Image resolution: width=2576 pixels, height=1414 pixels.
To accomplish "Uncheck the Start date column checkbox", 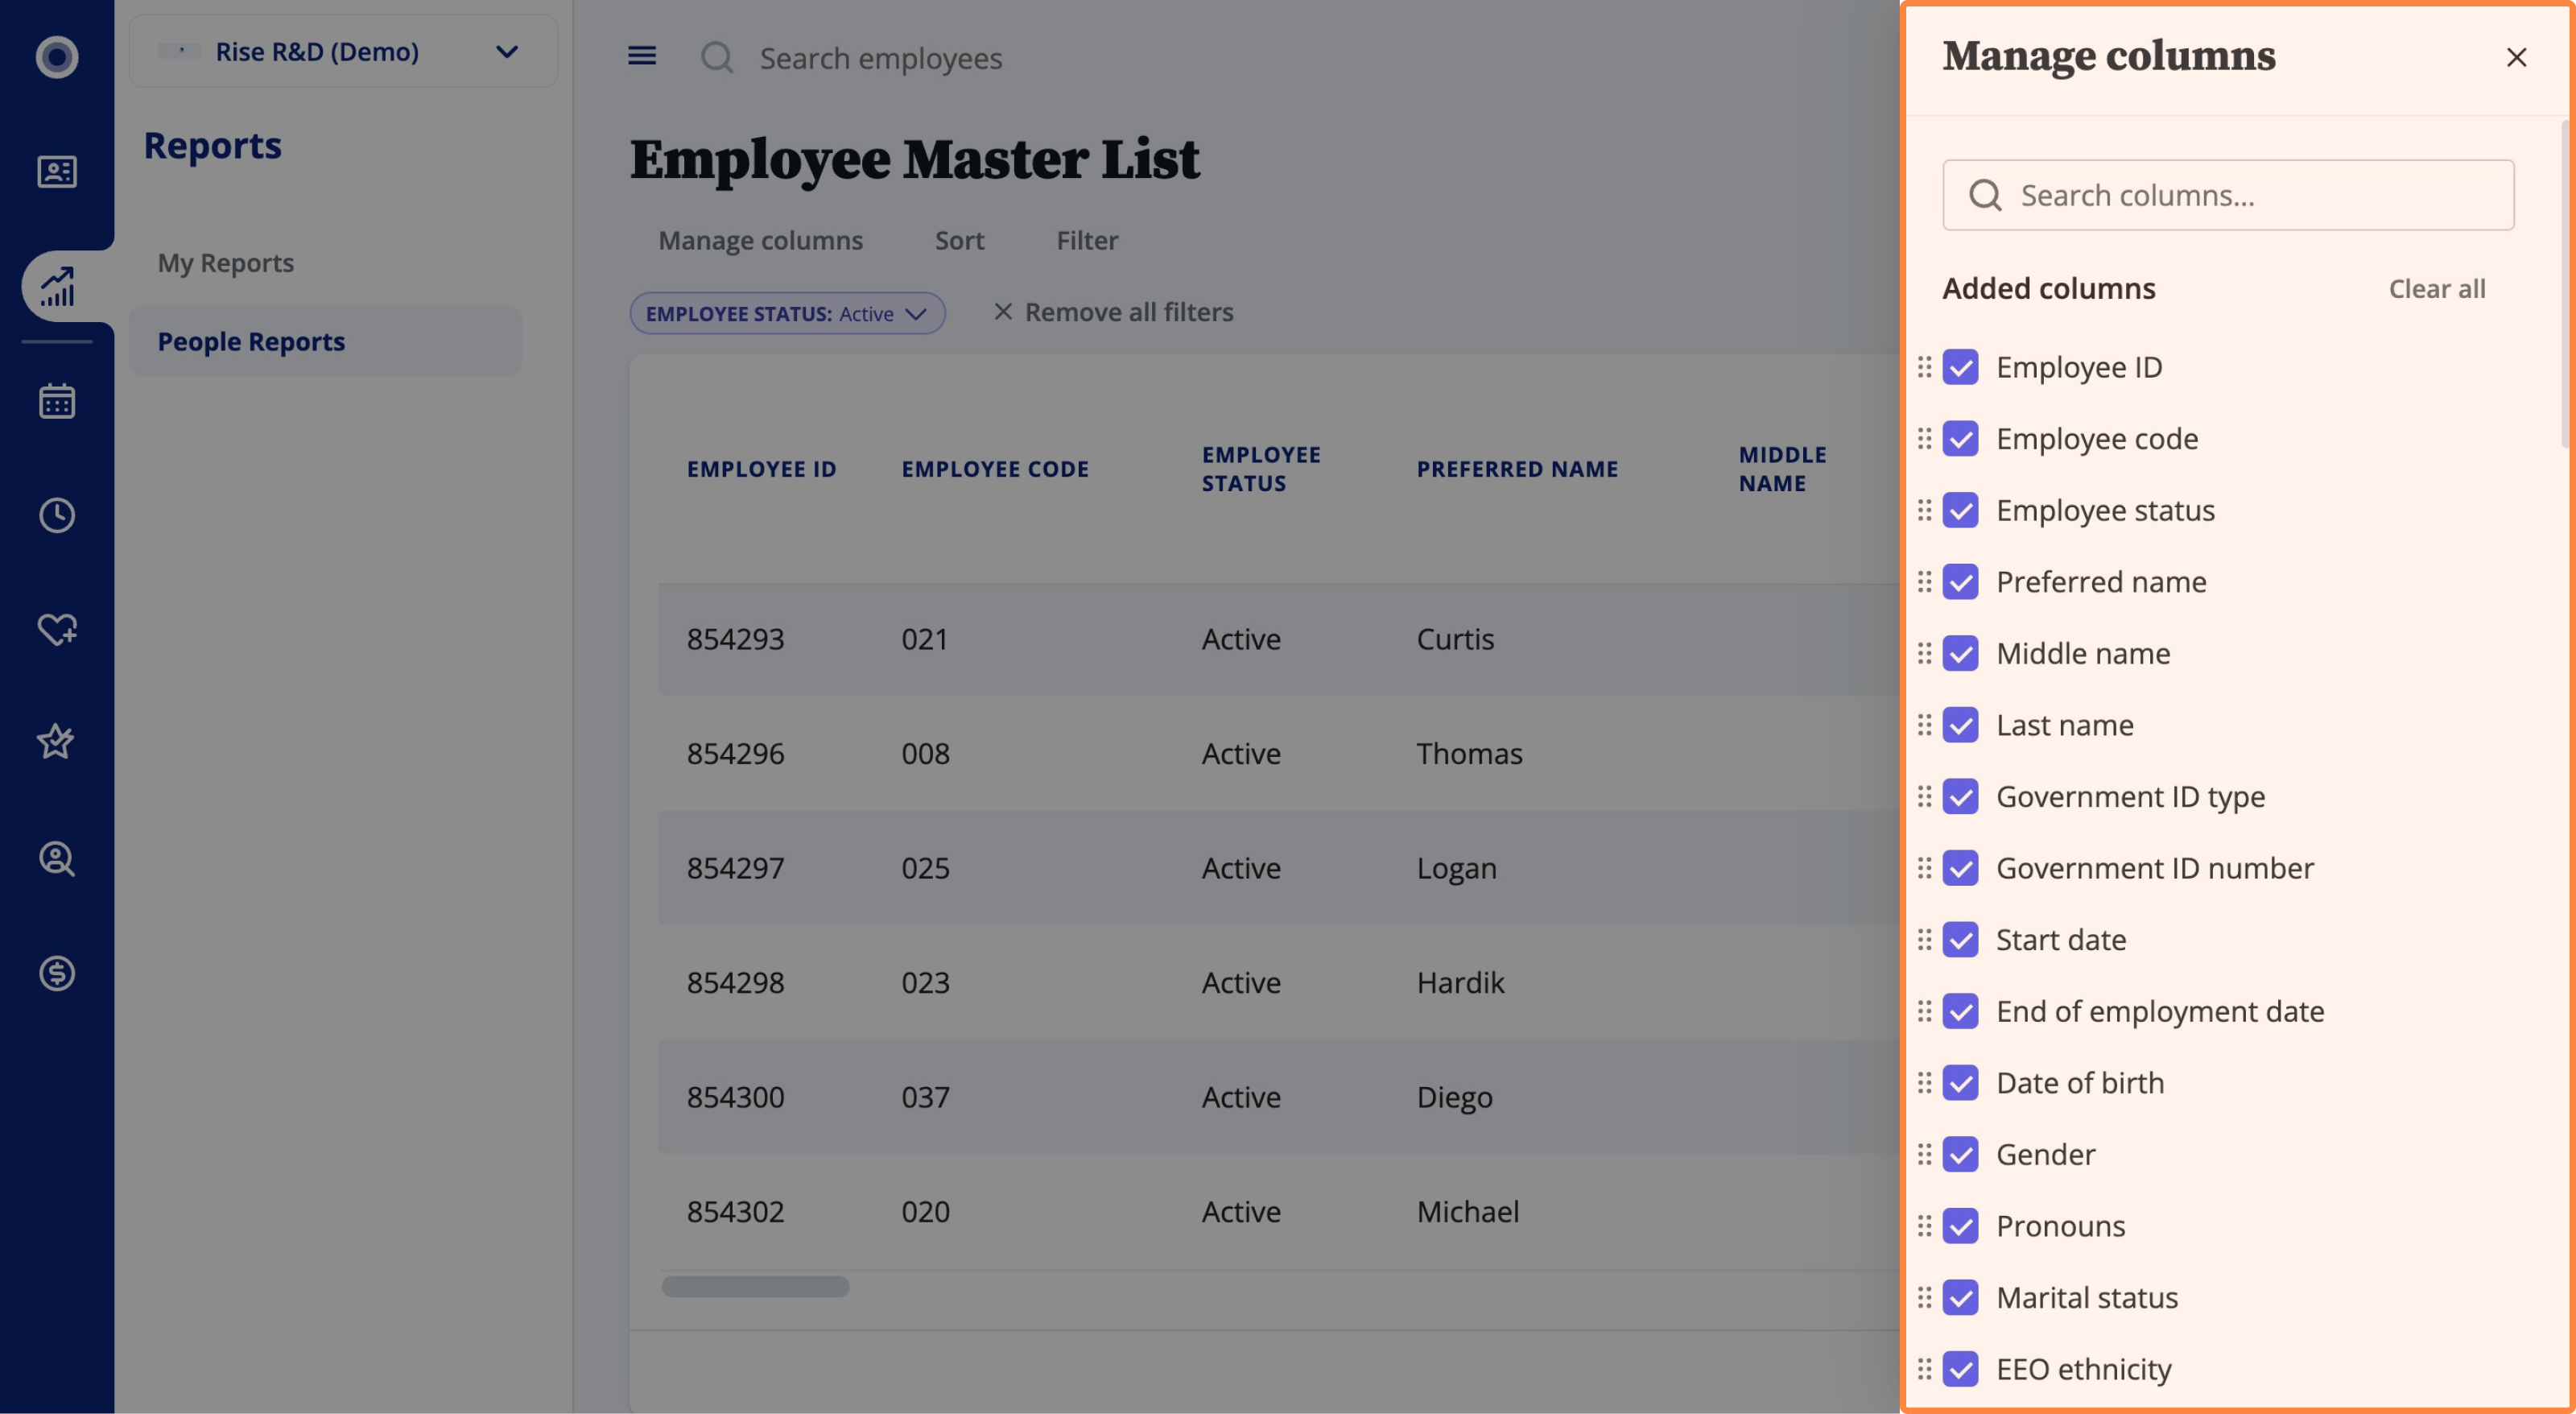I will [x=1960, y=939].
